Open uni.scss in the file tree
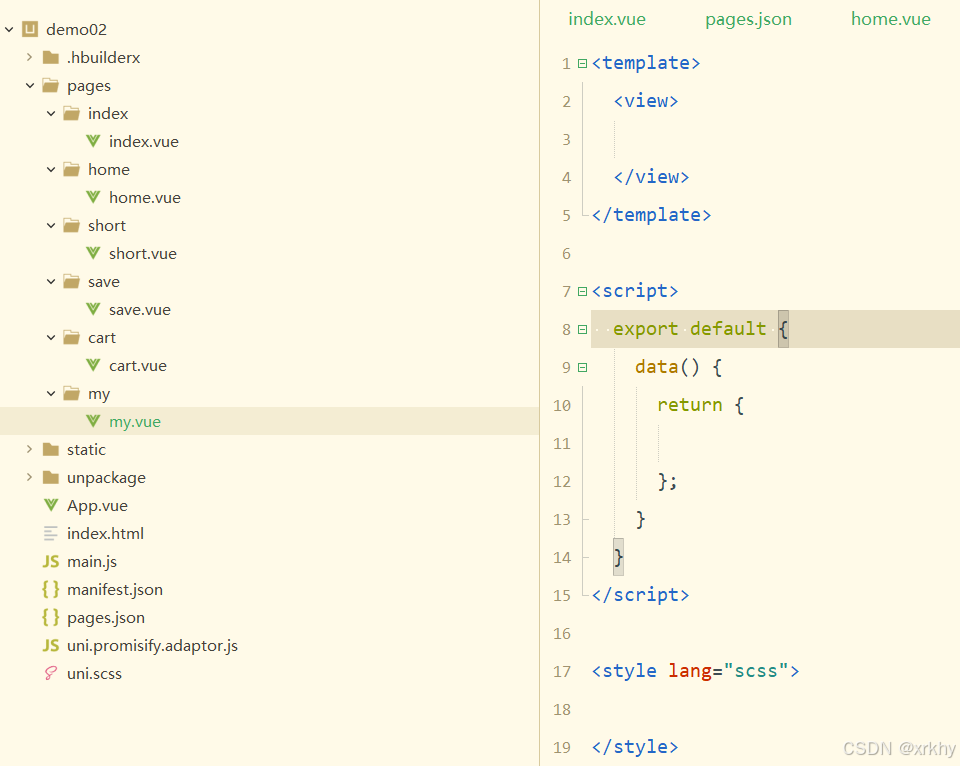The width and height of the screenshot is (960, 766). [x=94, y=674]
